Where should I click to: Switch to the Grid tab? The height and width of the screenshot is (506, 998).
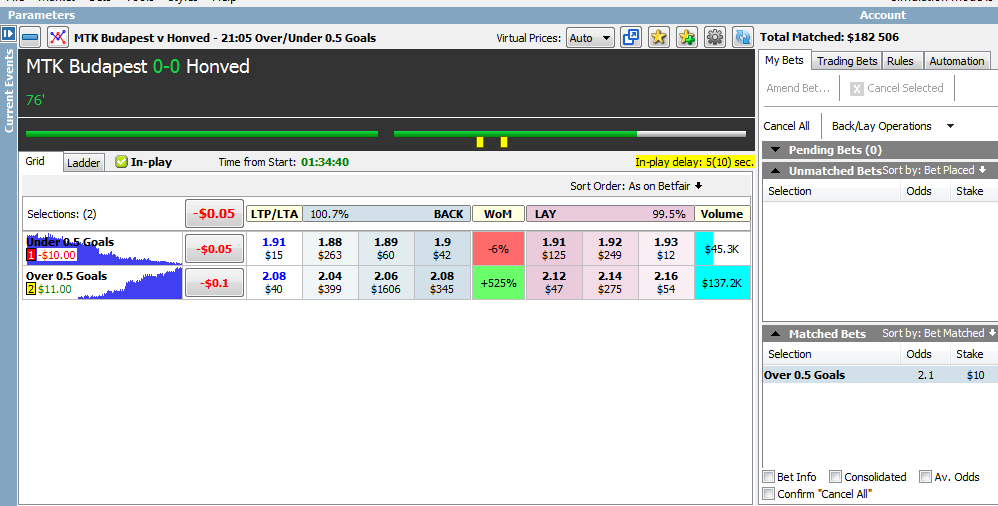click(x=36, y=161)
